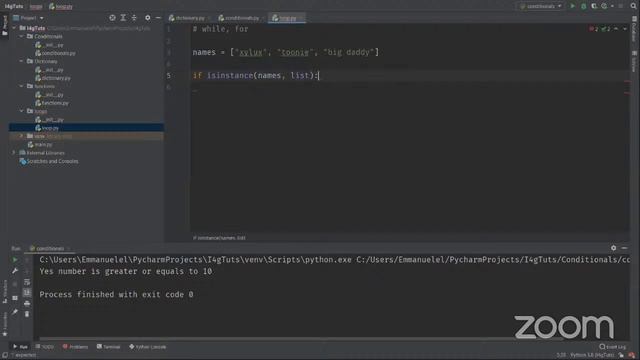The height and width of the screenshot is (360, 640).
Task: Open main.py in project tree
Action: pos(40,144)
